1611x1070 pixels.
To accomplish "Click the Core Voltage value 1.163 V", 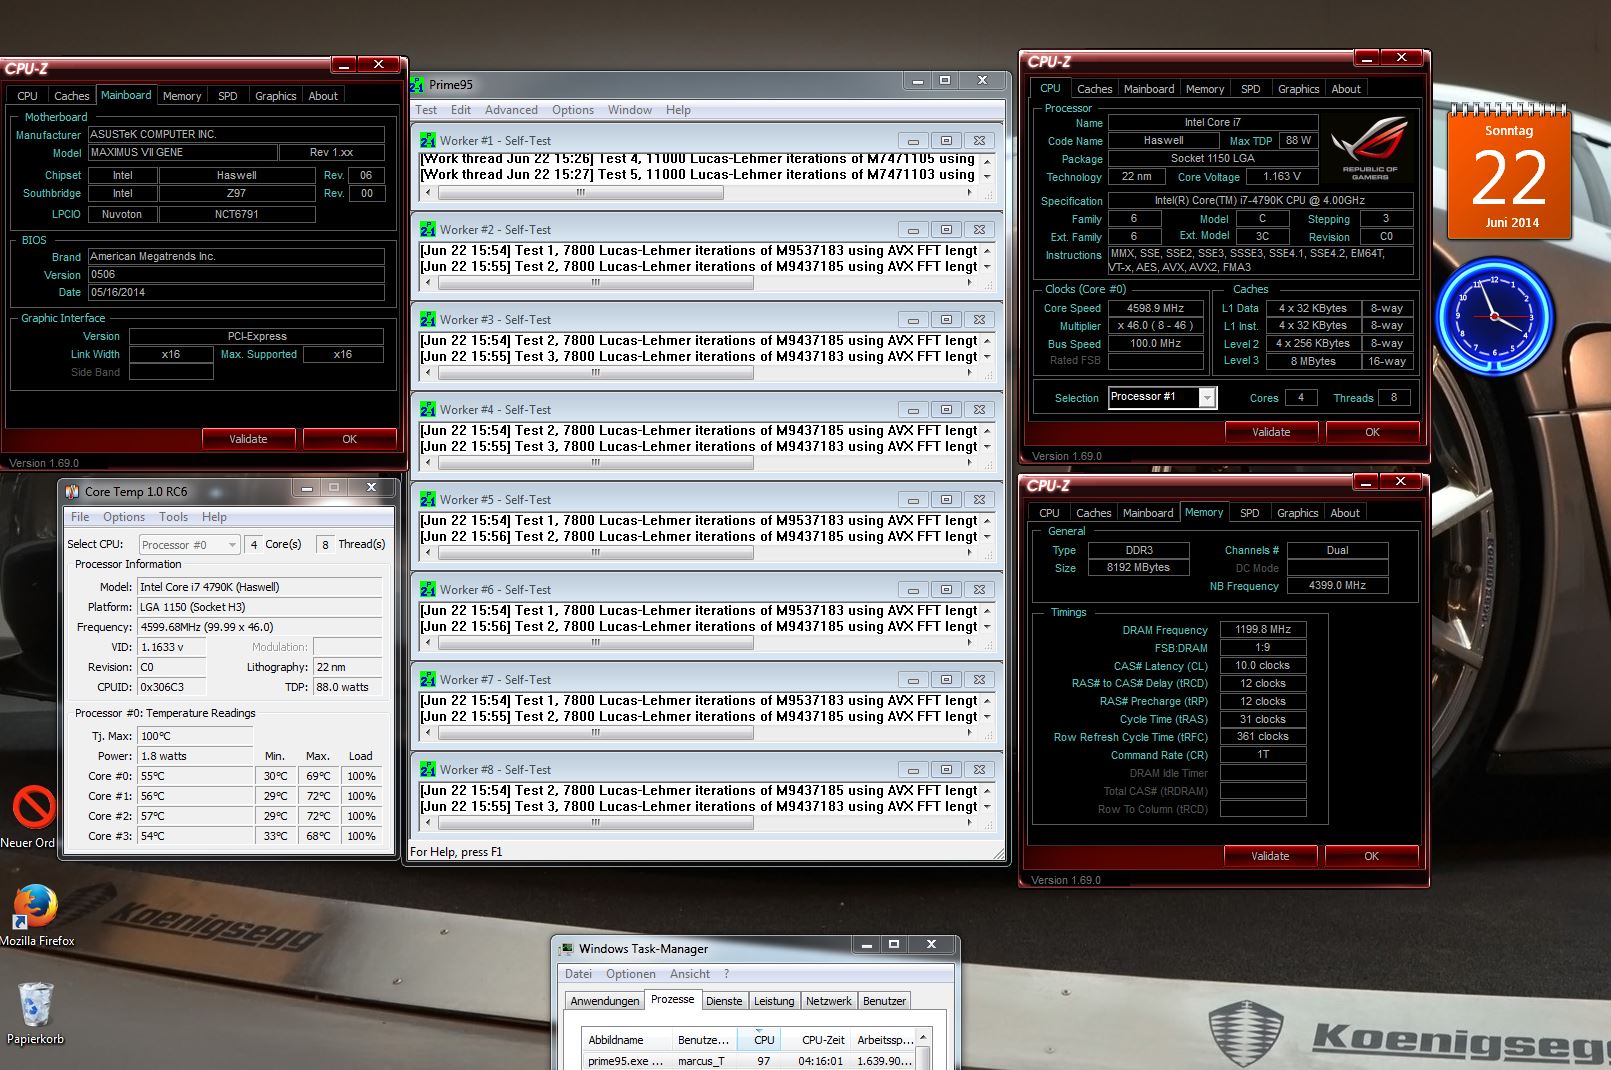I will (x=1282, y=177).
